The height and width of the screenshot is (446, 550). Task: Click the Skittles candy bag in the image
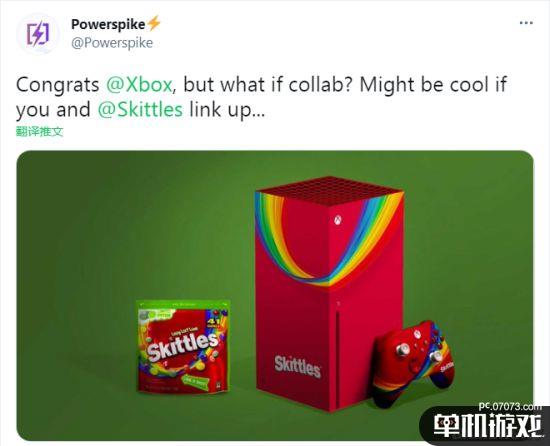coord(183,346)
